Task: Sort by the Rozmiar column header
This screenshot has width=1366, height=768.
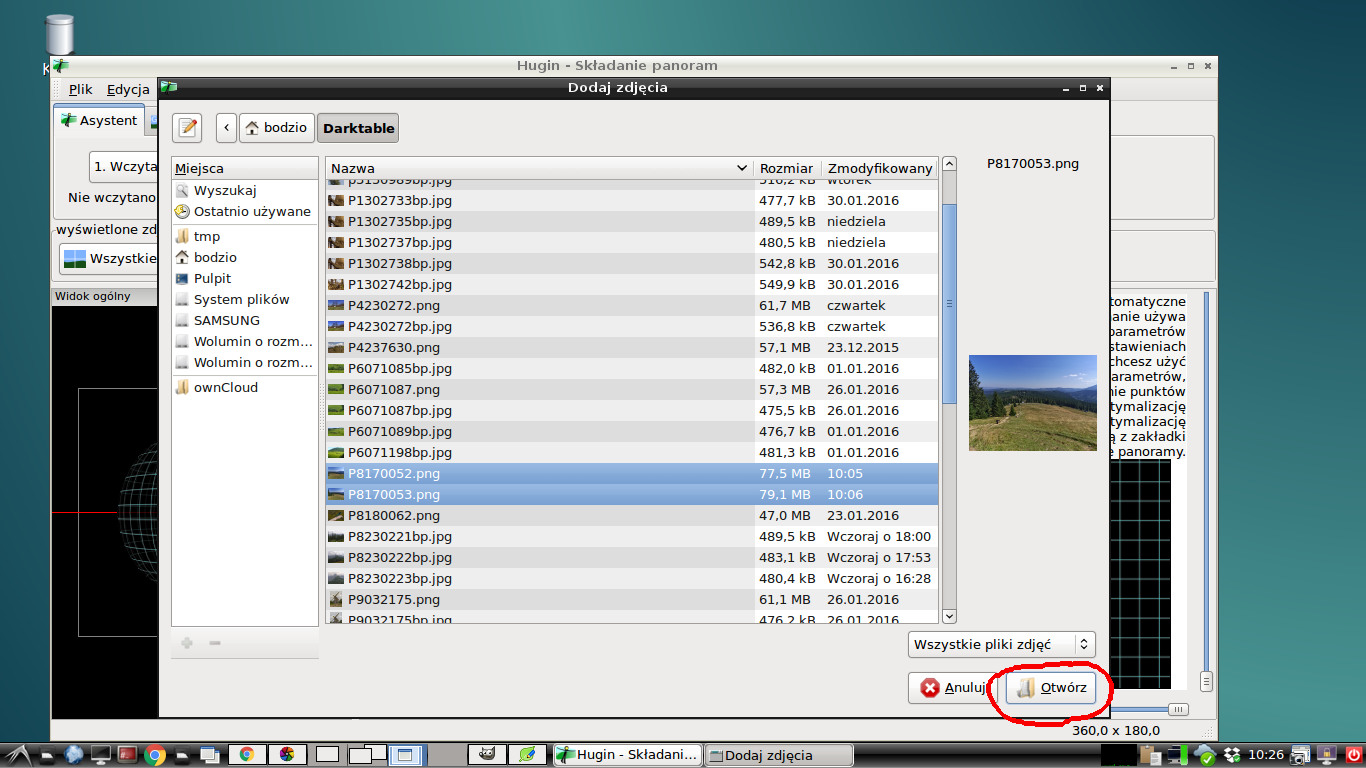Action: tap(786, 168)
